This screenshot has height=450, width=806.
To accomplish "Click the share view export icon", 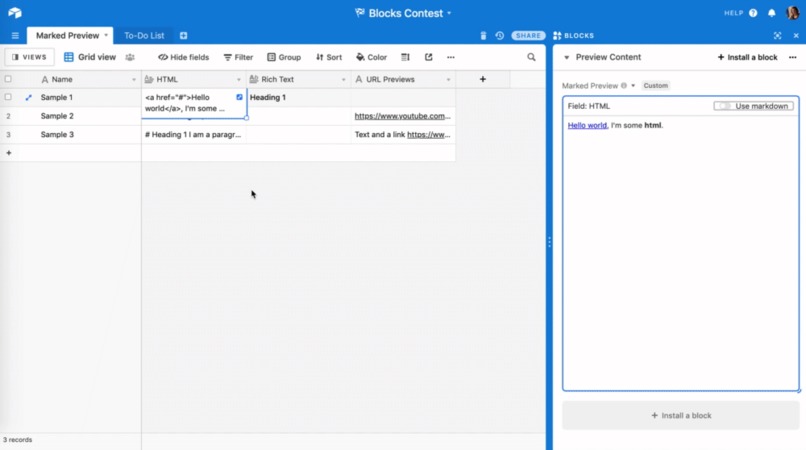I will click(428, 57).
